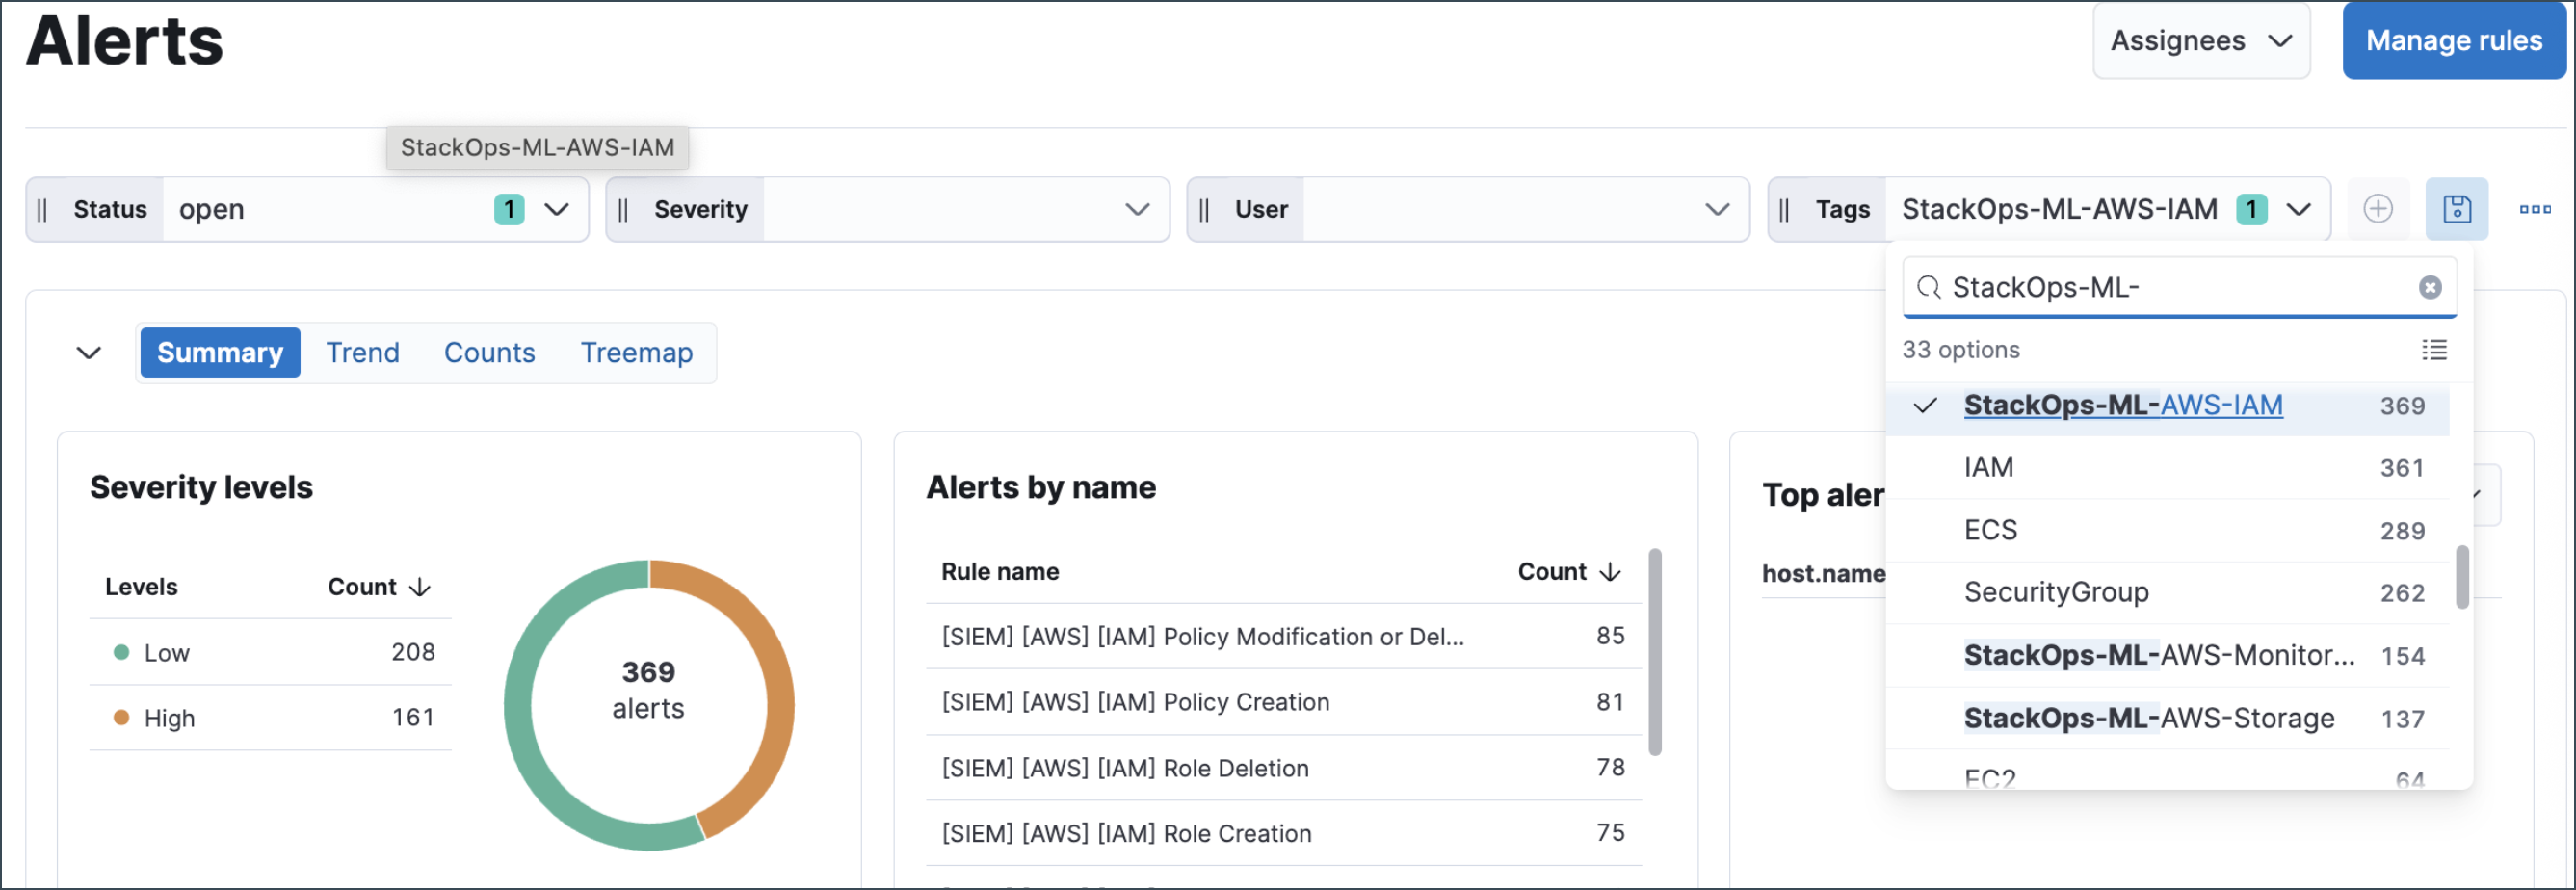The image size is (2576, 890).
Task: Click the save filter controls disk icon
Action: (2456, 209)
